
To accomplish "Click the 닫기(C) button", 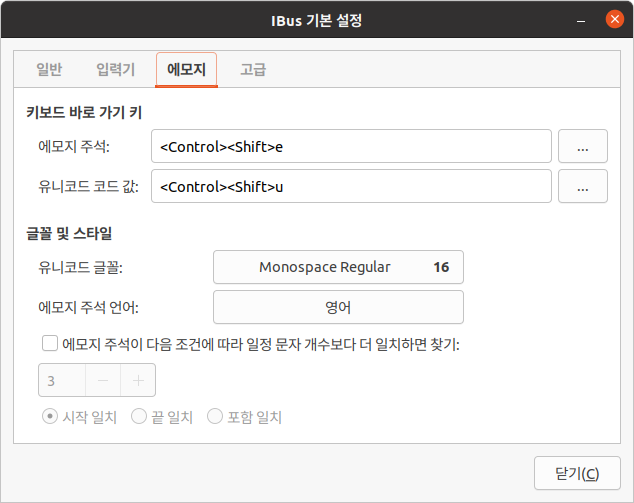I will pyautogui.click(x=577, y=473).
